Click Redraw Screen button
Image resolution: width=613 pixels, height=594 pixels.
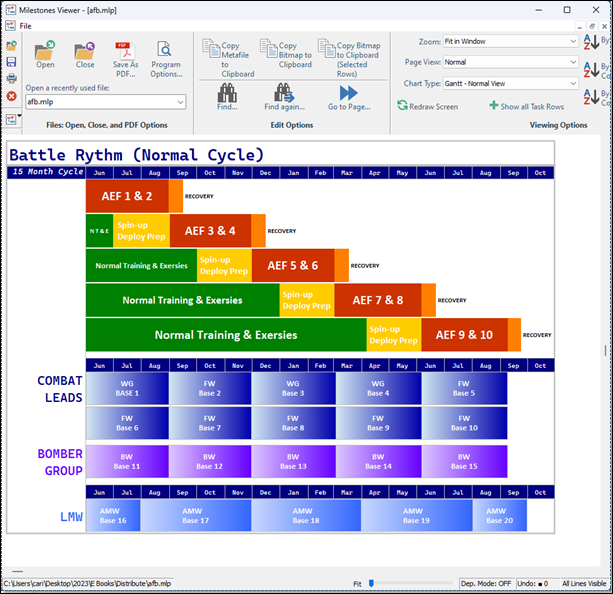point(428,106)
